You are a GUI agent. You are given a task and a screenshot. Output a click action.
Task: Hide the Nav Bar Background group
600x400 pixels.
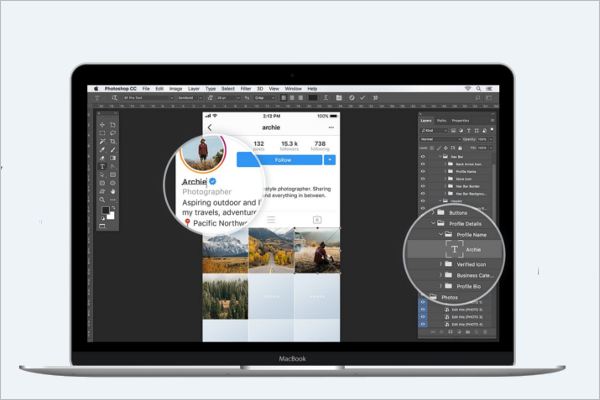click(423, 194)
